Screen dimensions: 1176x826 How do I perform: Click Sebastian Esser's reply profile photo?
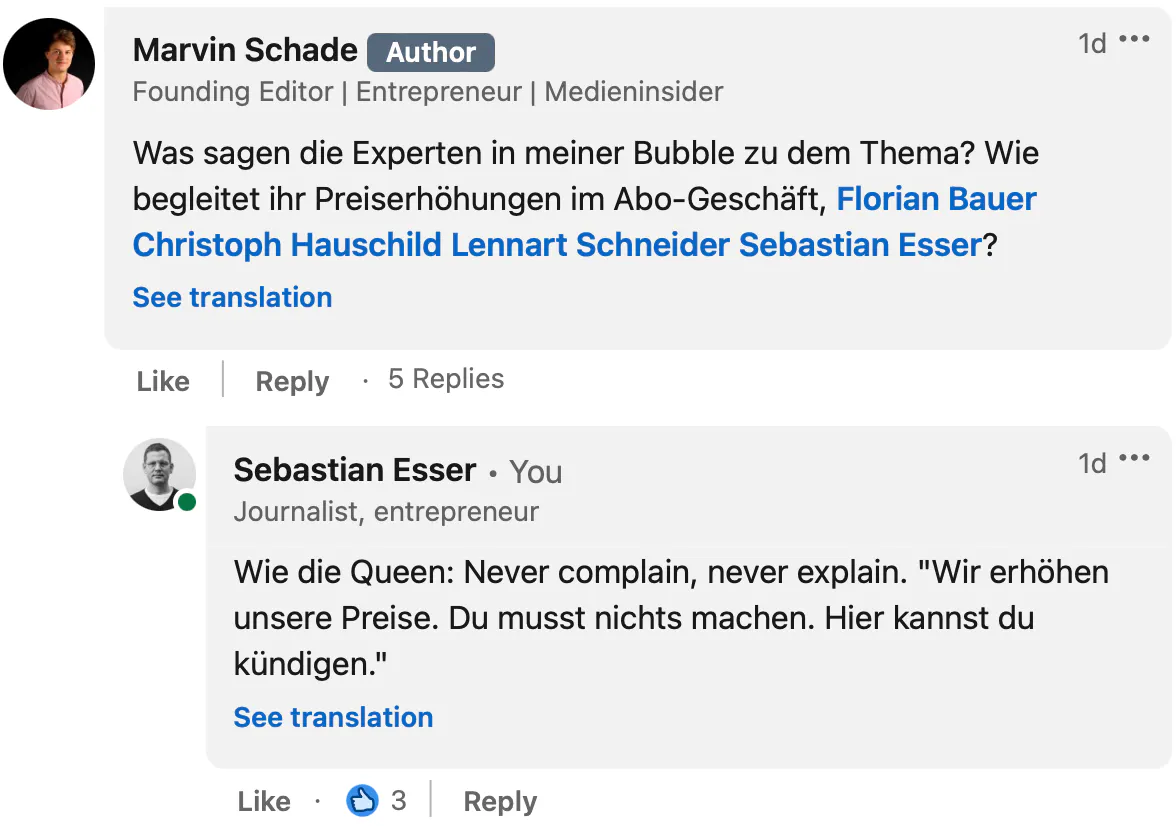click(159, 474)
